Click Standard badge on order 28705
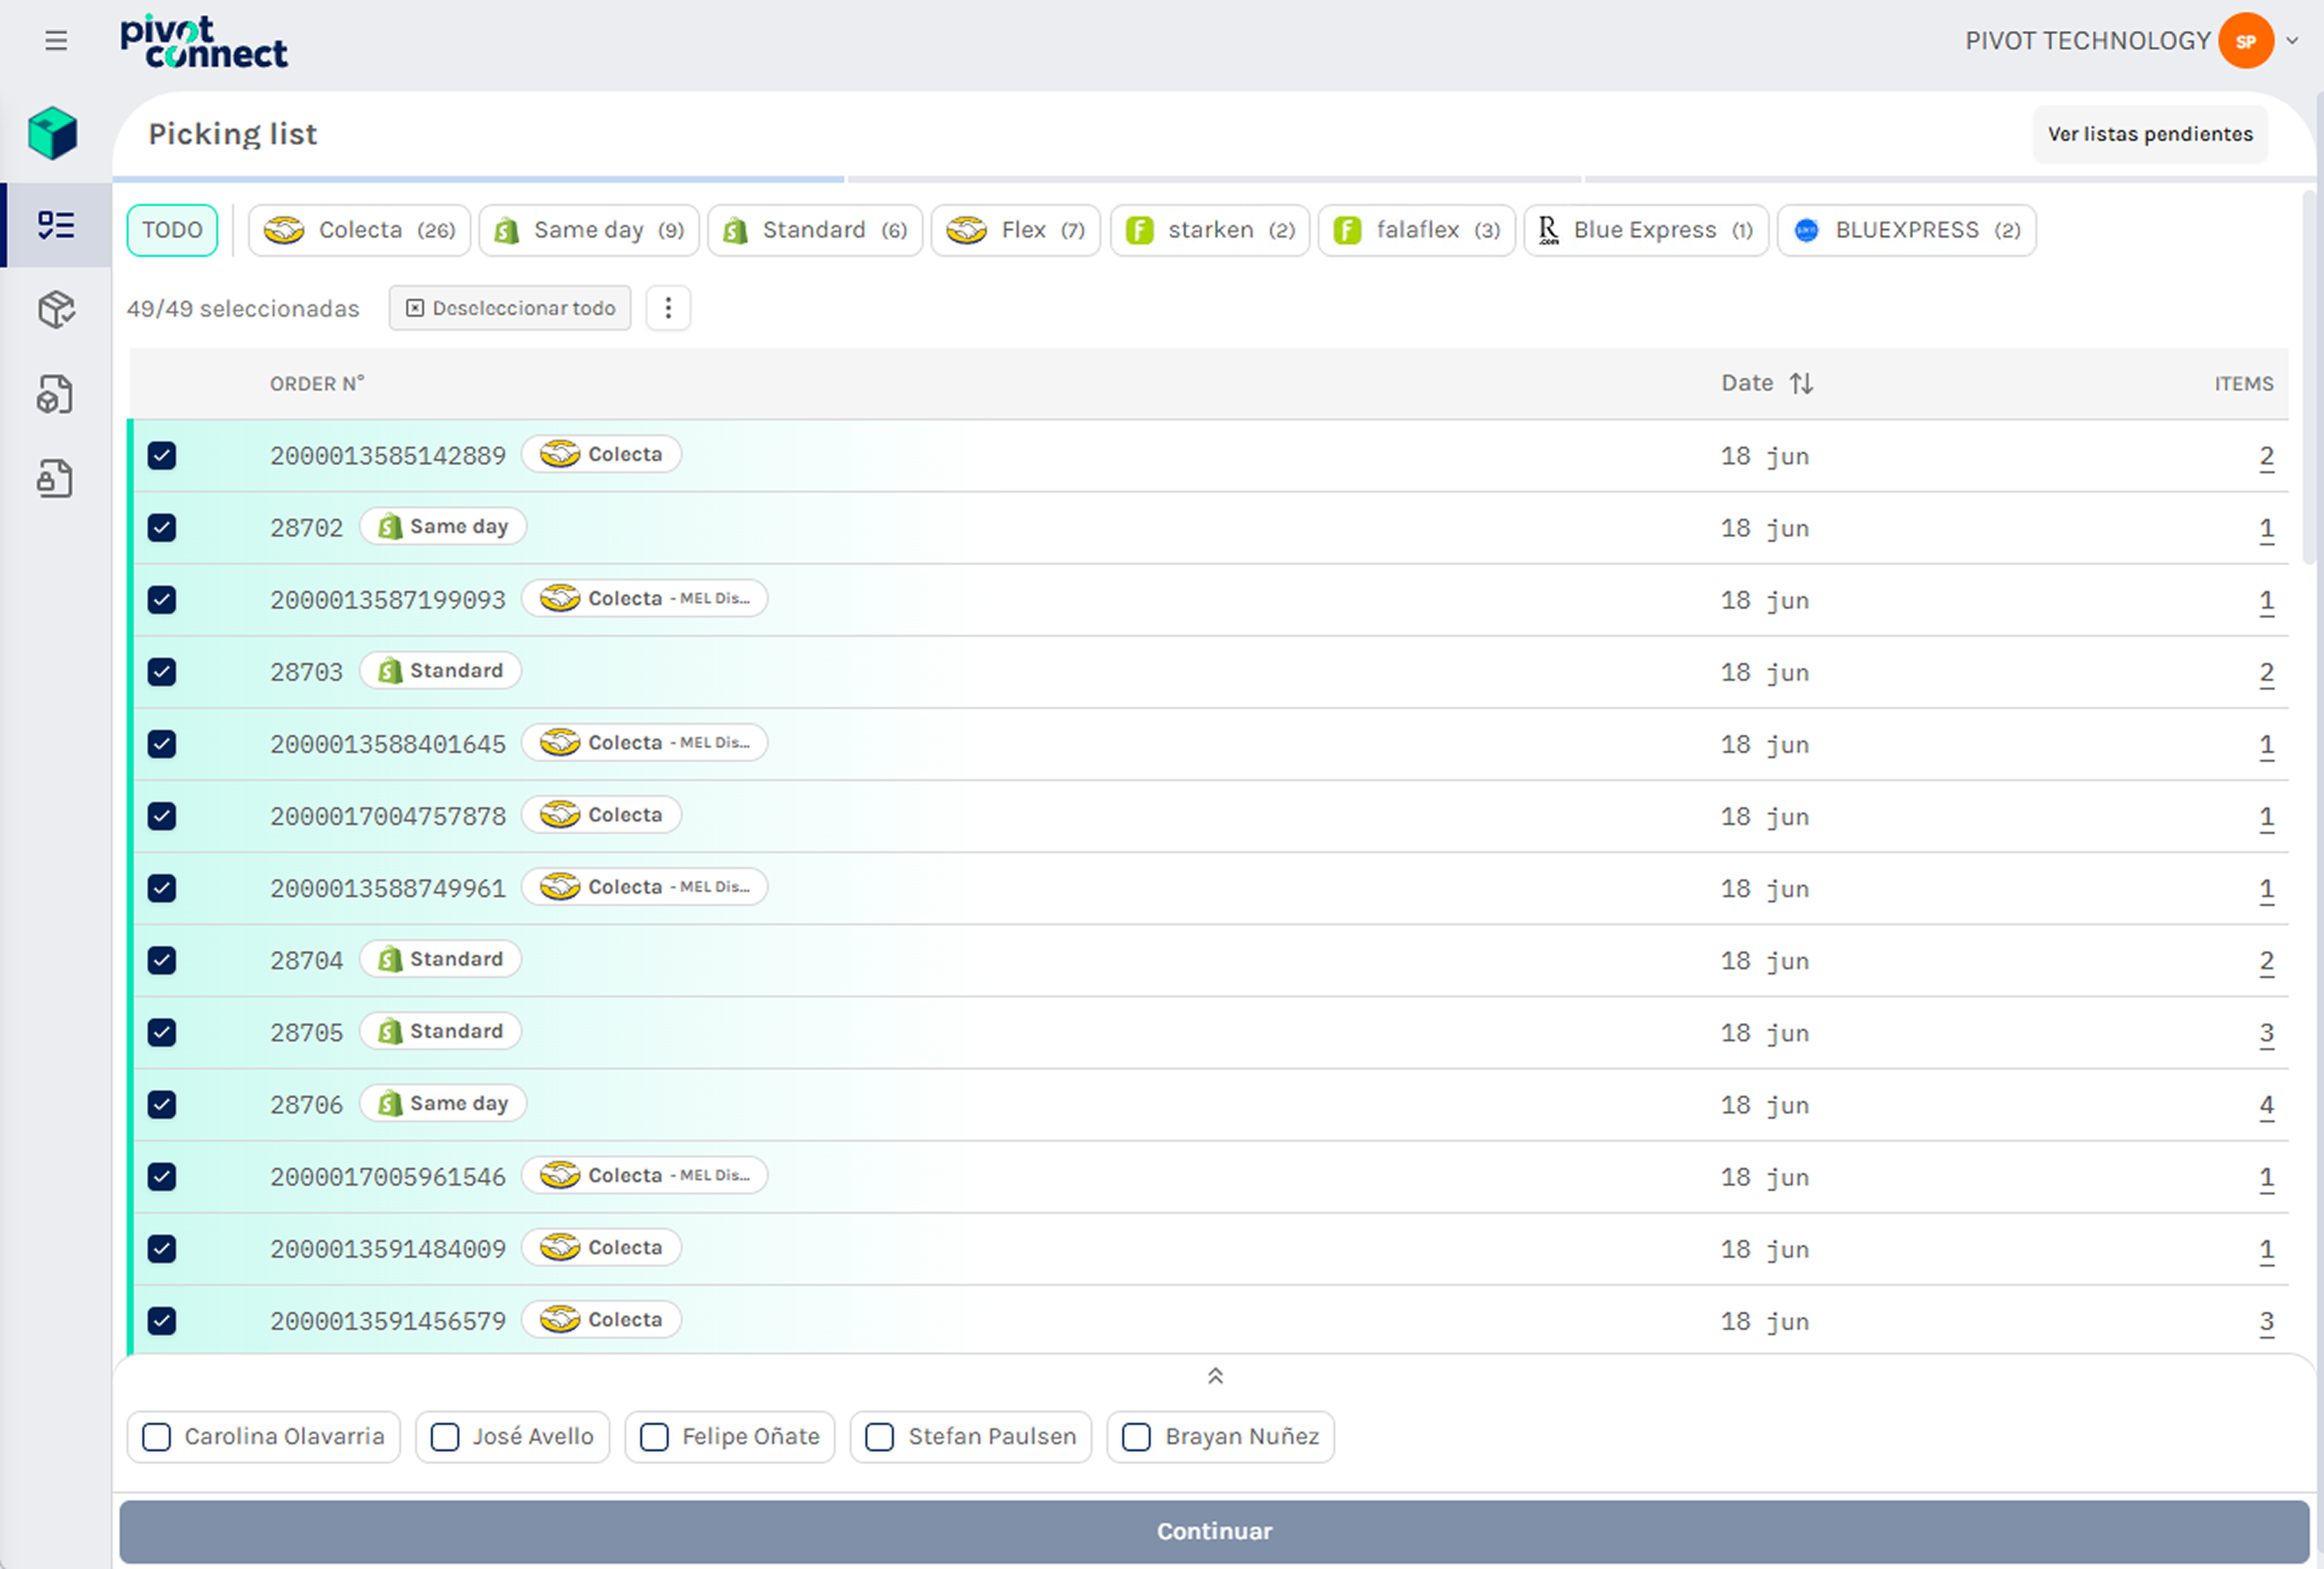 pyautogui.click(x=440, y=1030)
